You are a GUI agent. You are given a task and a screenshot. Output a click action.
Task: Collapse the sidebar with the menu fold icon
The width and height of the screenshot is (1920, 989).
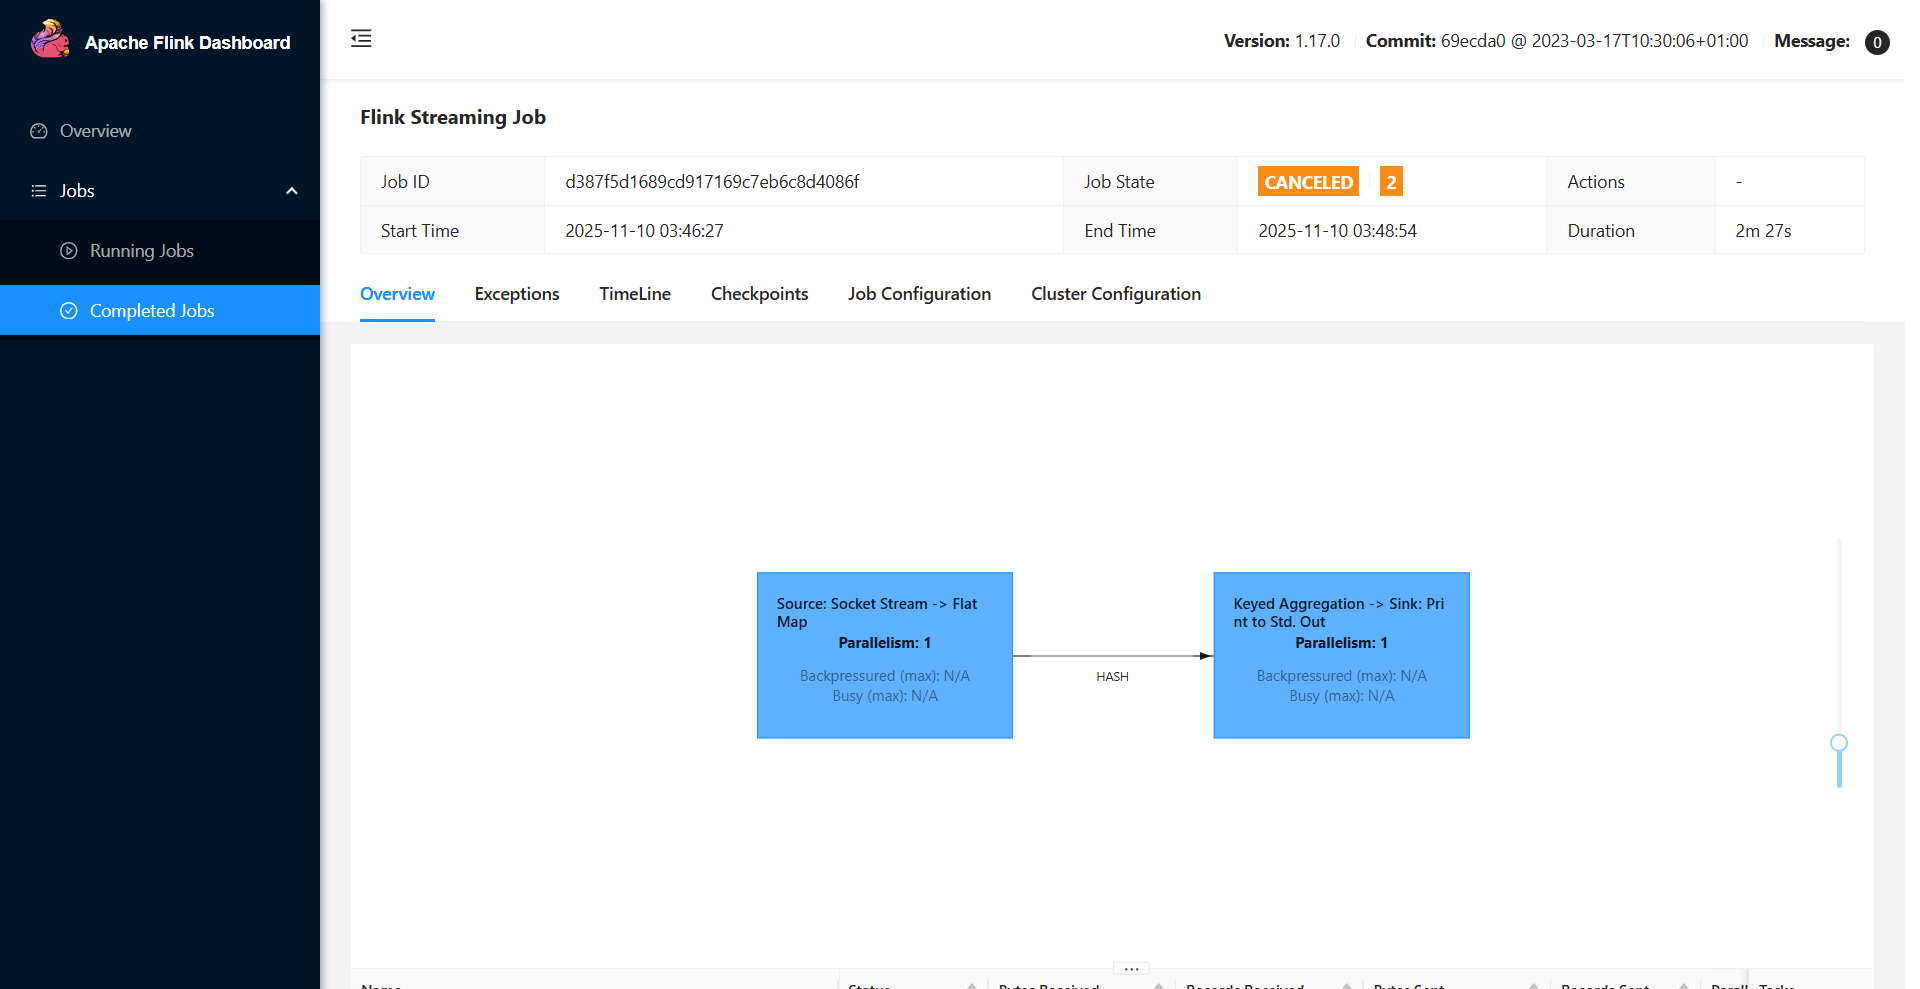[361, 39]
